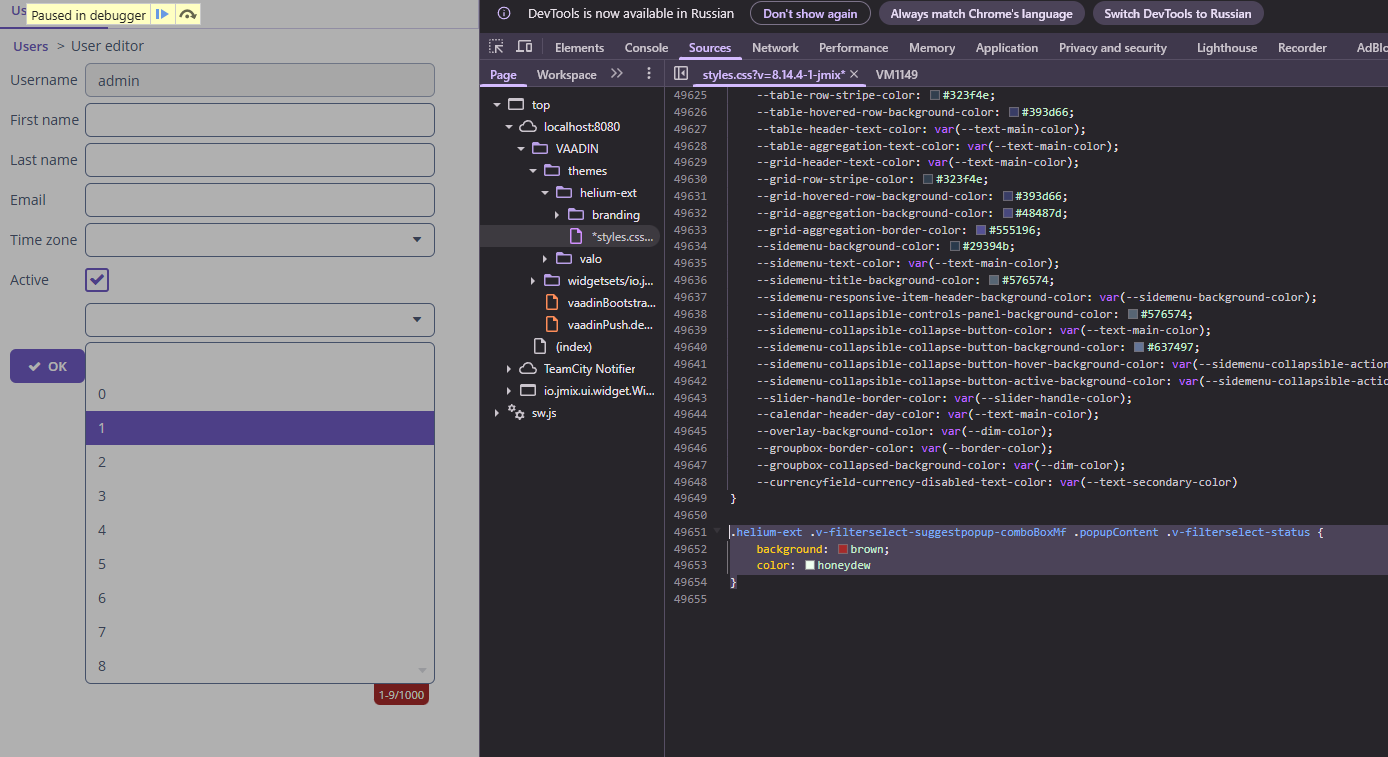Hide the navigator sidebar icon
The image size is (1388, 757).
(x=681, y=74)
